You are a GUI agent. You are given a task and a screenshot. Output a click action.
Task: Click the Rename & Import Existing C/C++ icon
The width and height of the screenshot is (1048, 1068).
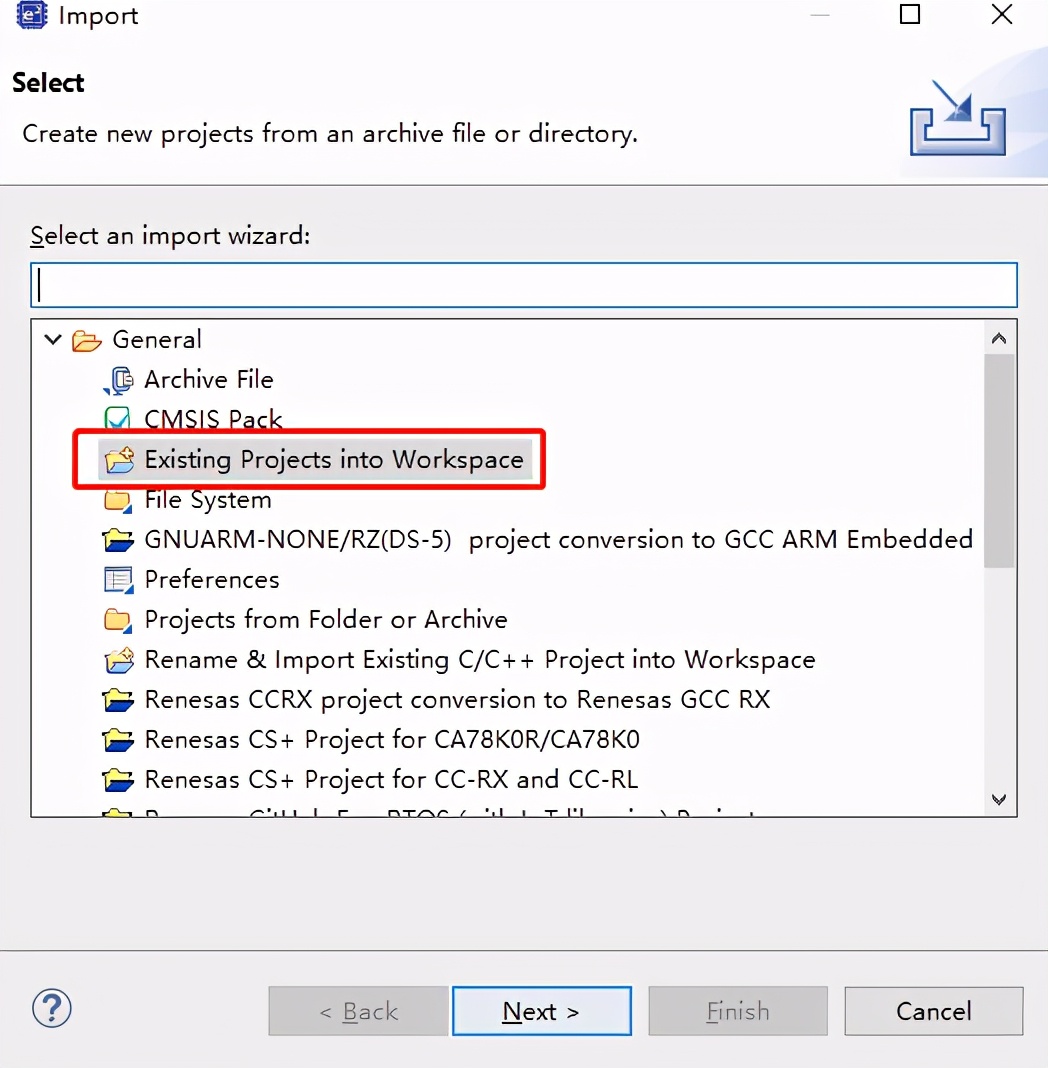click(x=118, y=660)
